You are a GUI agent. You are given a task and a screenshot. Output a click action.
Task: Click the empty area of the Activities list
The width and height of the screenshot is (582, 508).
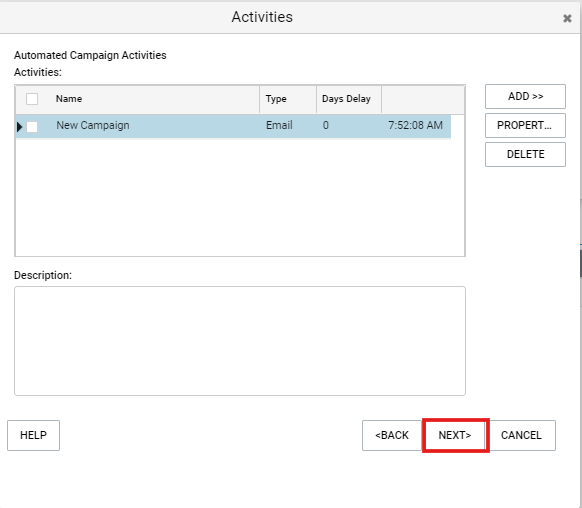pyautogui.click(x=240, y=197)
